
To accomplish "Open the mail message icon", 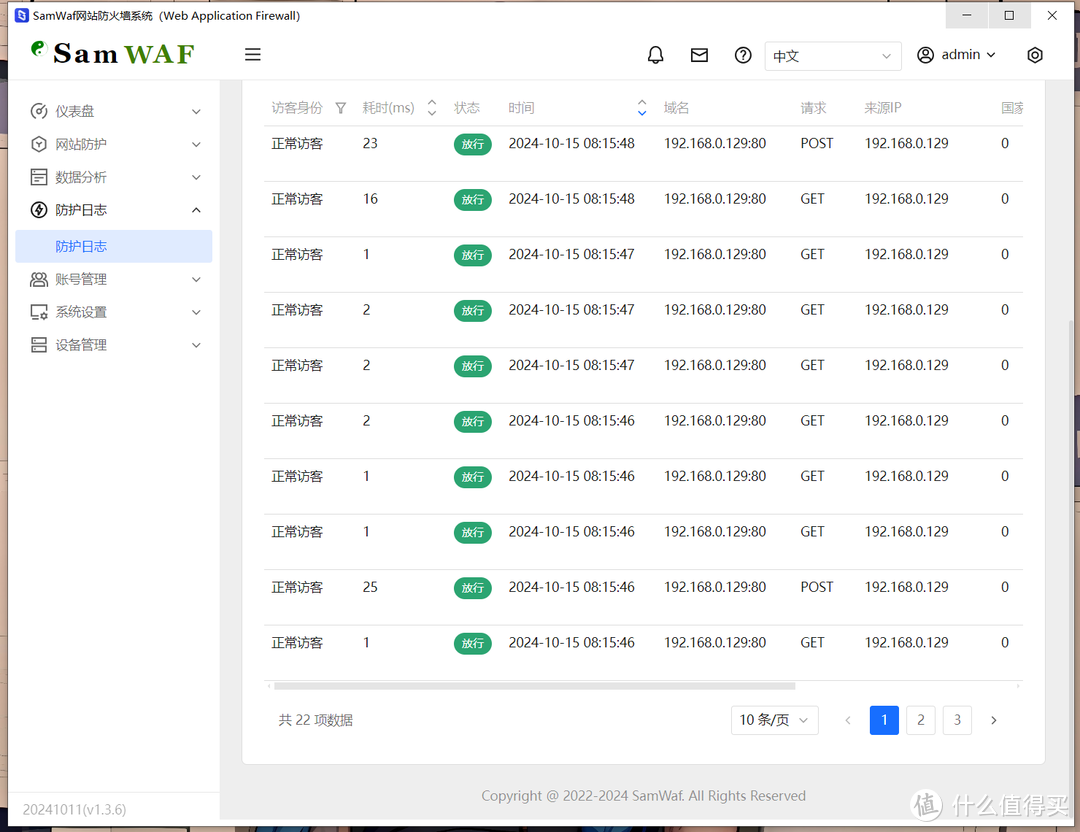I will (699, 55).
